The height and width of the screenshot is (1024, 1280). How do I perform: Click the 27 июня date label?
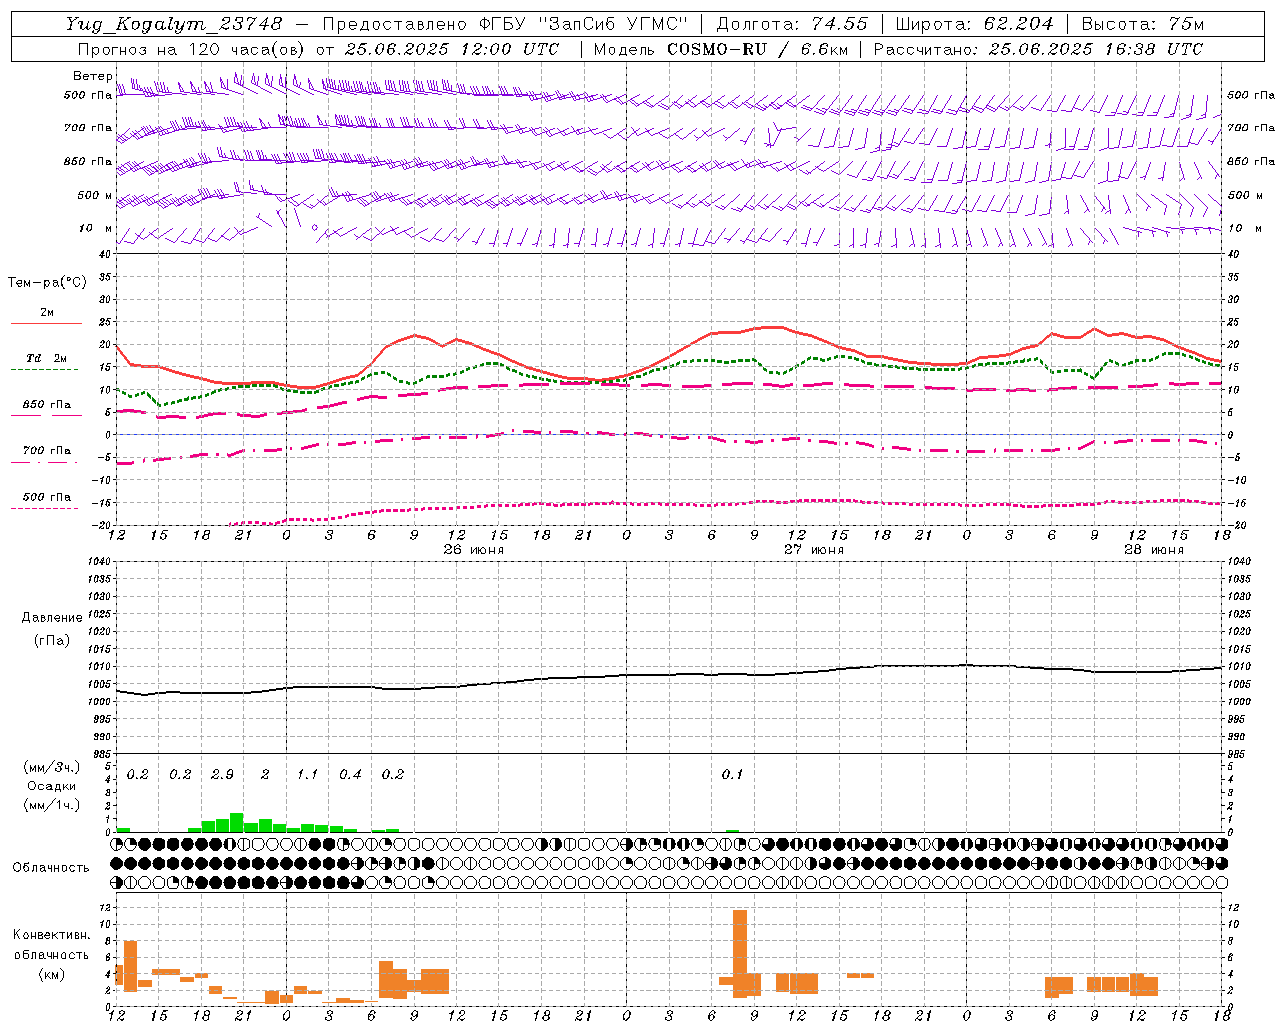click(814, 550)
